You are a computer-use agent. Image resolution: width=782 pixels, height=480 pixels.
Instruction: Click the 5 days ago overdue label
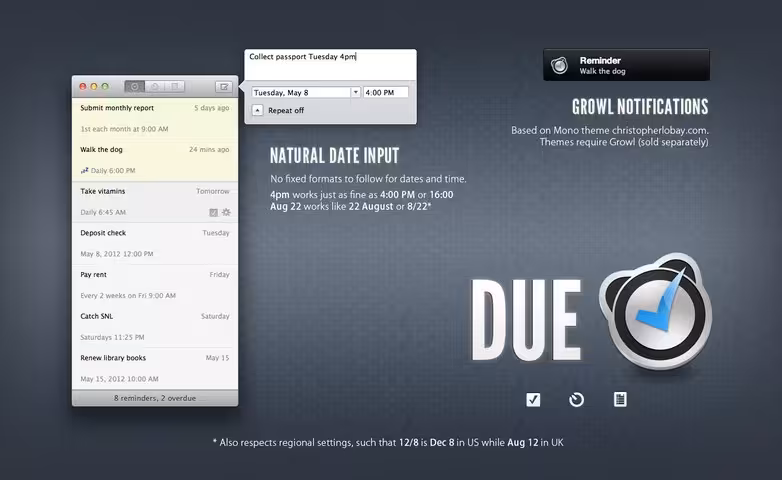coord(211,108)
